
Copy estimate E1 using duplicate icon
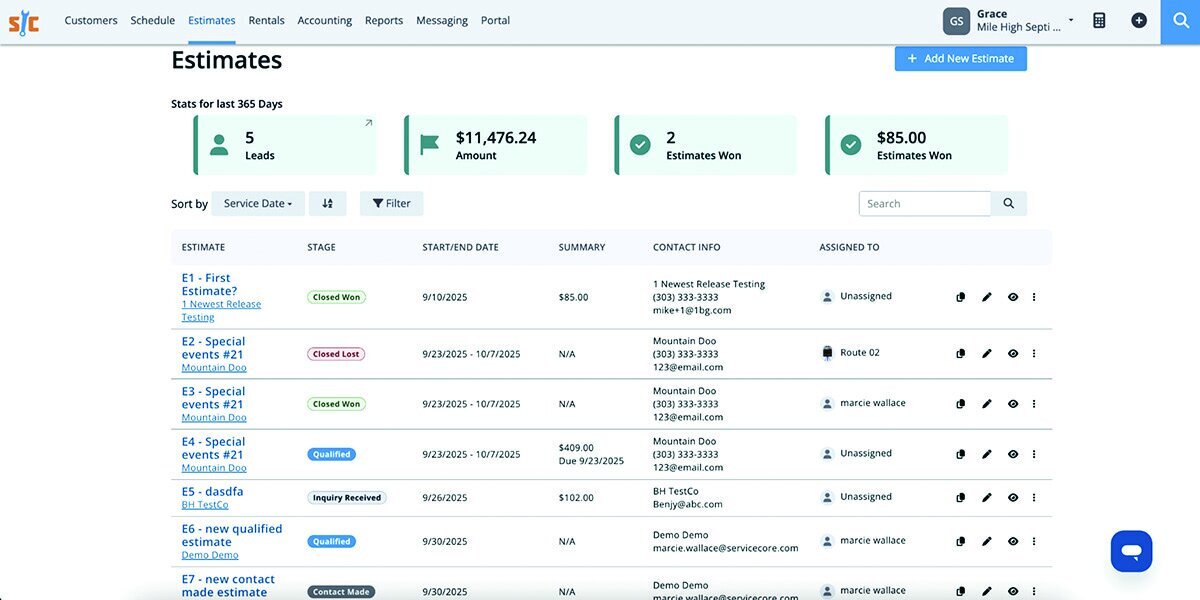tap(961, 297)
